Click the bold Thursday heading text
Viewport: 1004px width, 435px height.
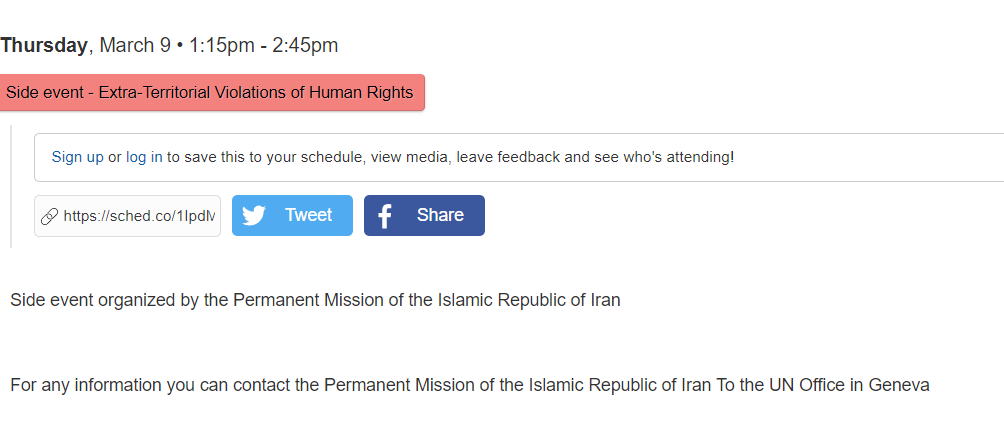point(44,45)
